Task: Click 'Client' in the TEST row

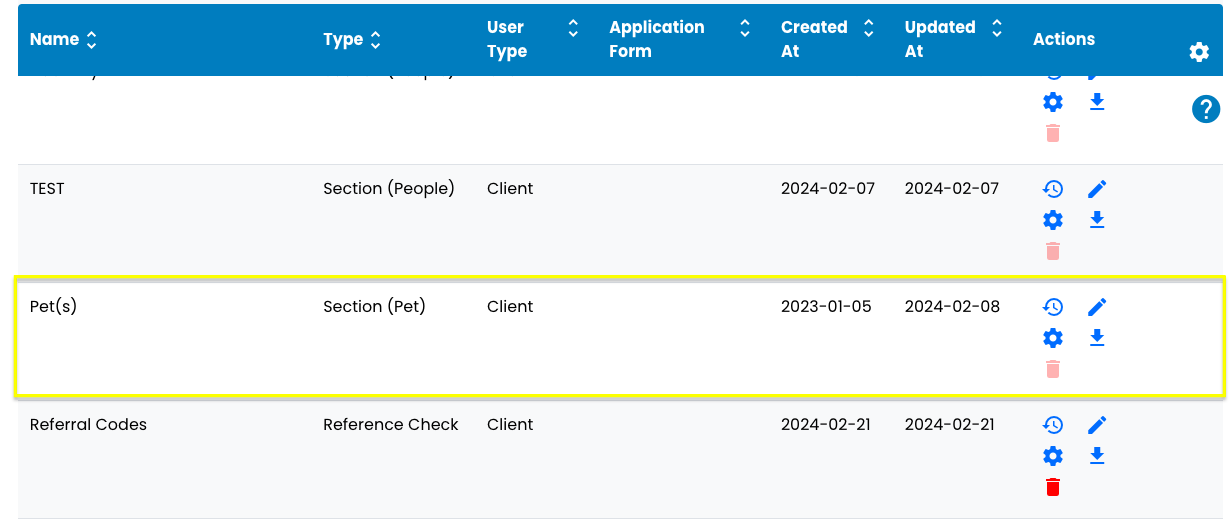Action: (510, 188)
